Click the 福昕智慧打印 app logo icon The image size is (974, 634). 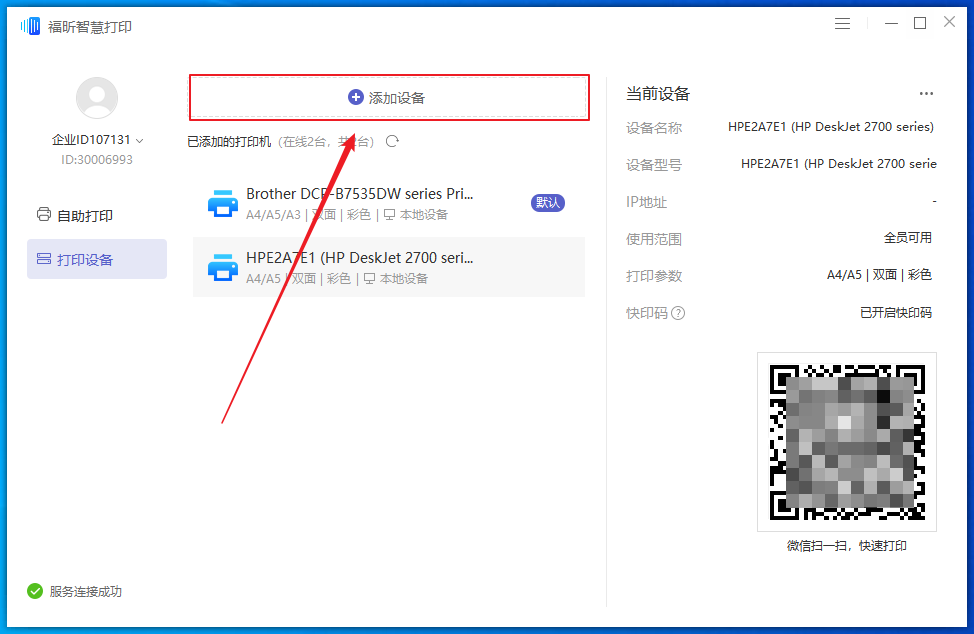(28, 23)
